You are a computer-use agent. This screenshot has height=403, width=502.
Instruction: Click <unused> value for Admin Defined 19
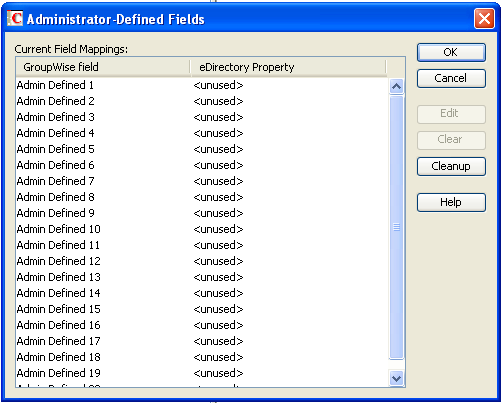[x=218, y=373]
